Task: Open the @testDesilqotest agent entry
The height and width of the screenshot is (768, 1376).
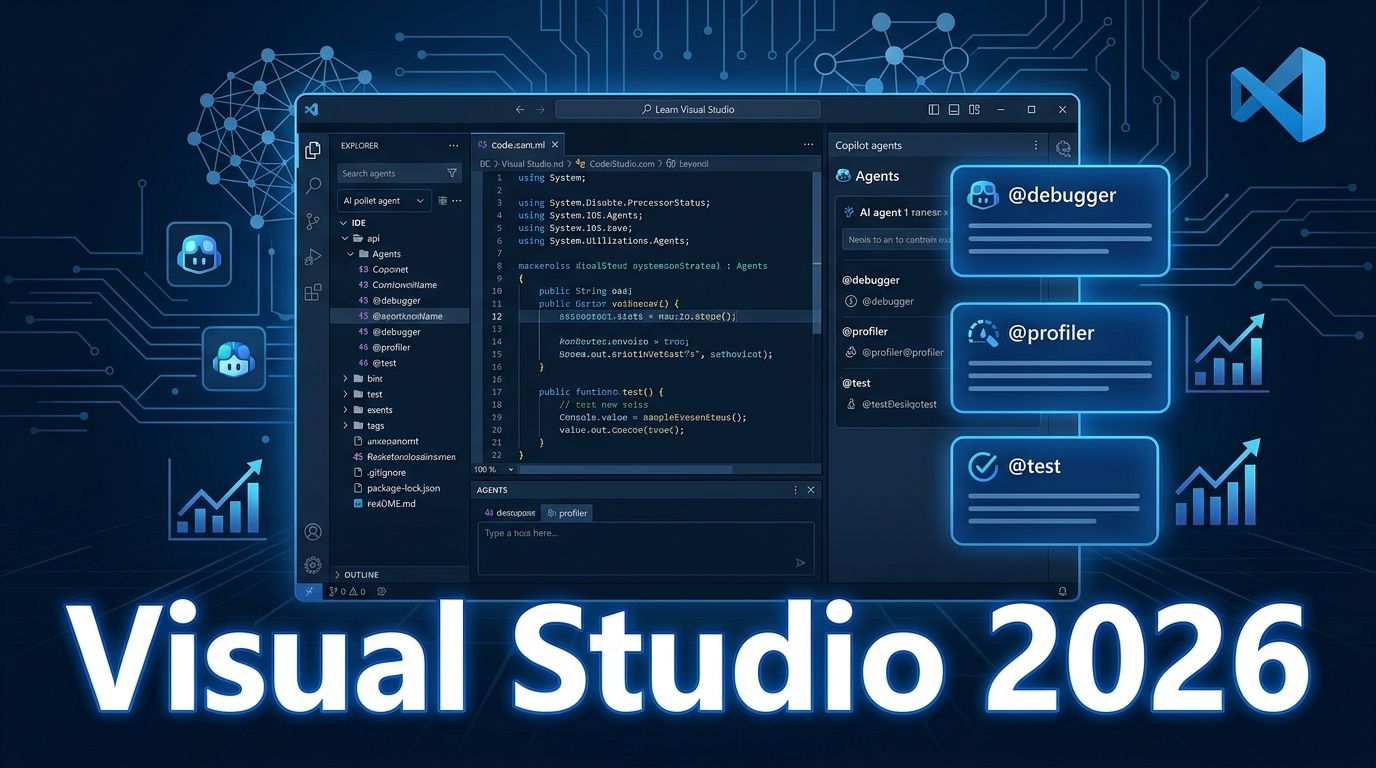Action: (892, 404)
